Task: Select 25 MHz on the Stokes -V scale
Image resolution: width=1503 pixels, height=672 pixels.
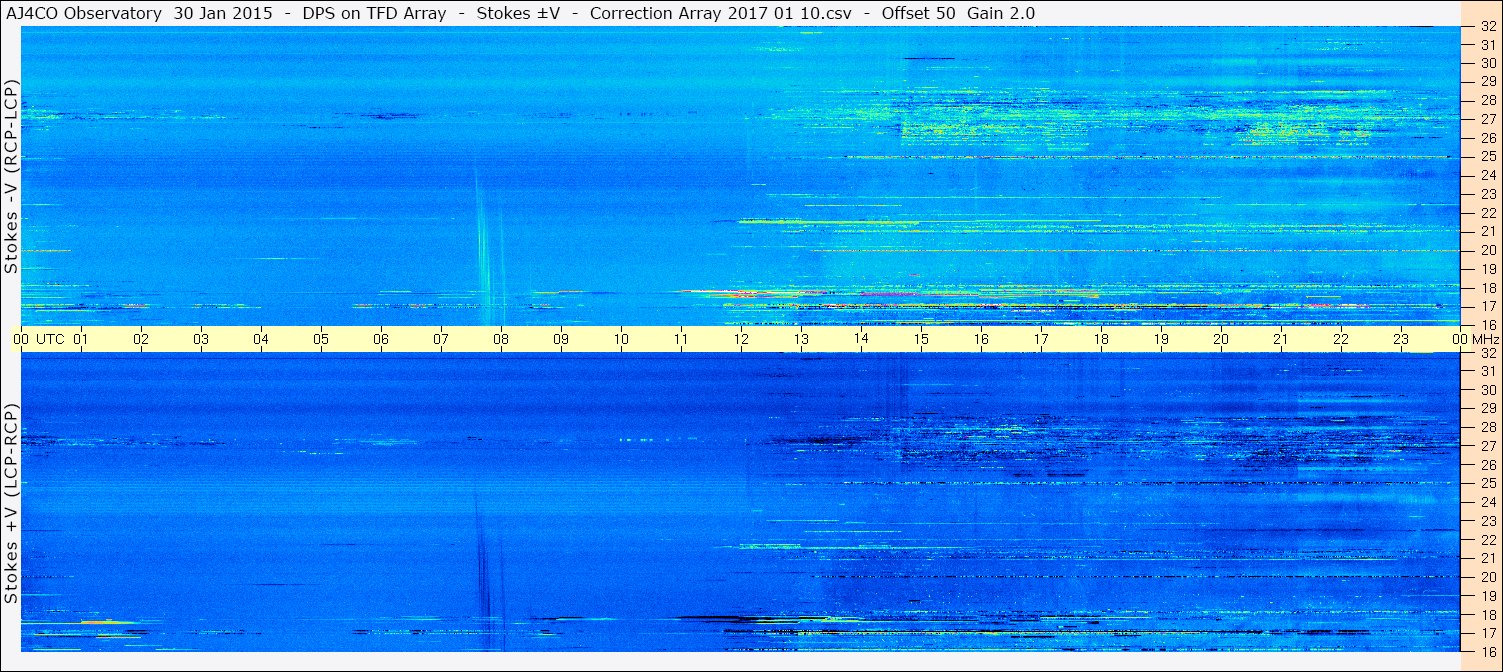Action: click(x=1487, y=156)
